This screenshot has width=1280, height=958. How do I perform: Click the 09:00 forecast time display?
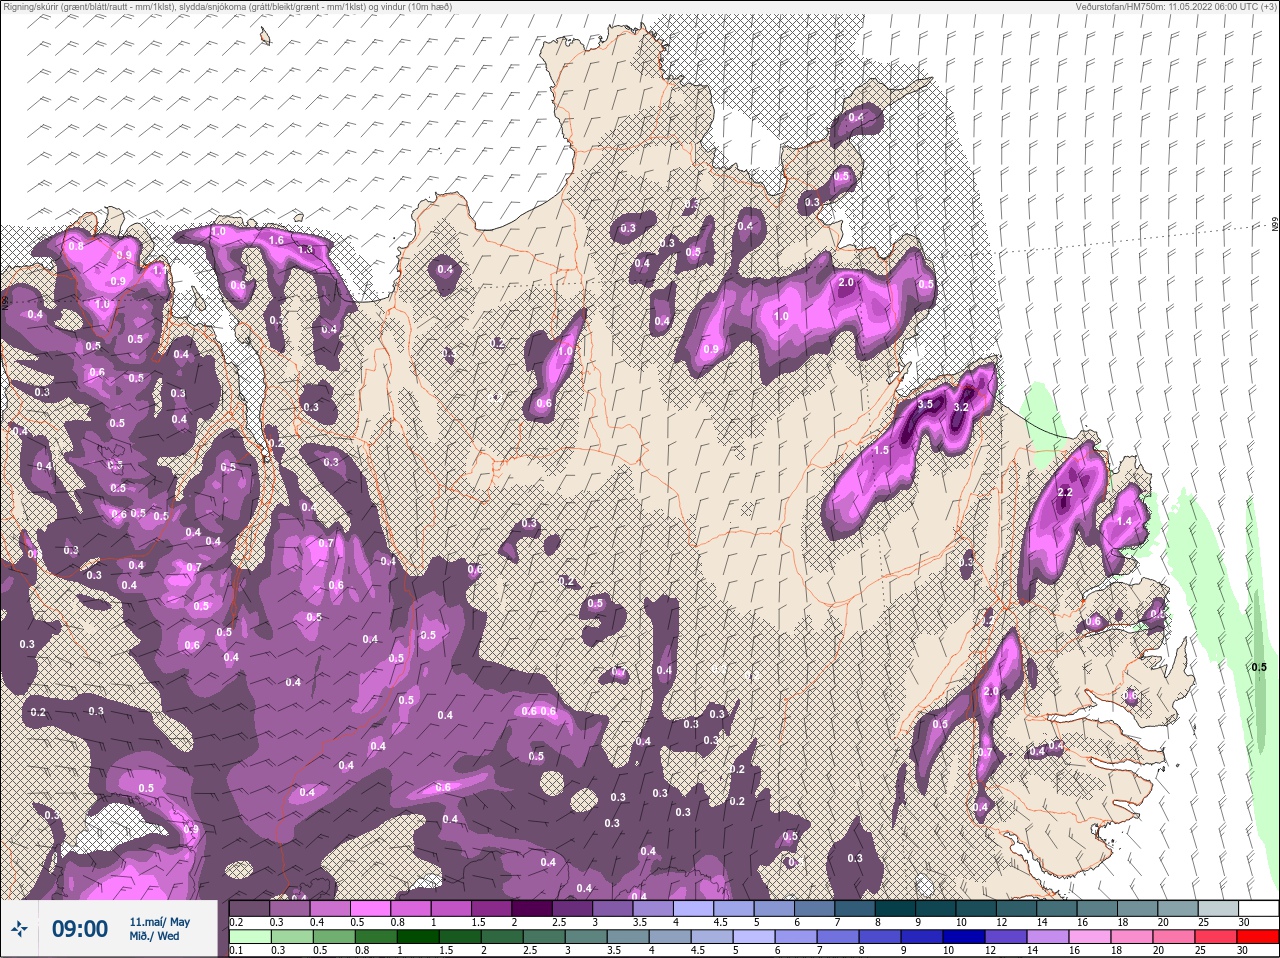tap(80, 929)
